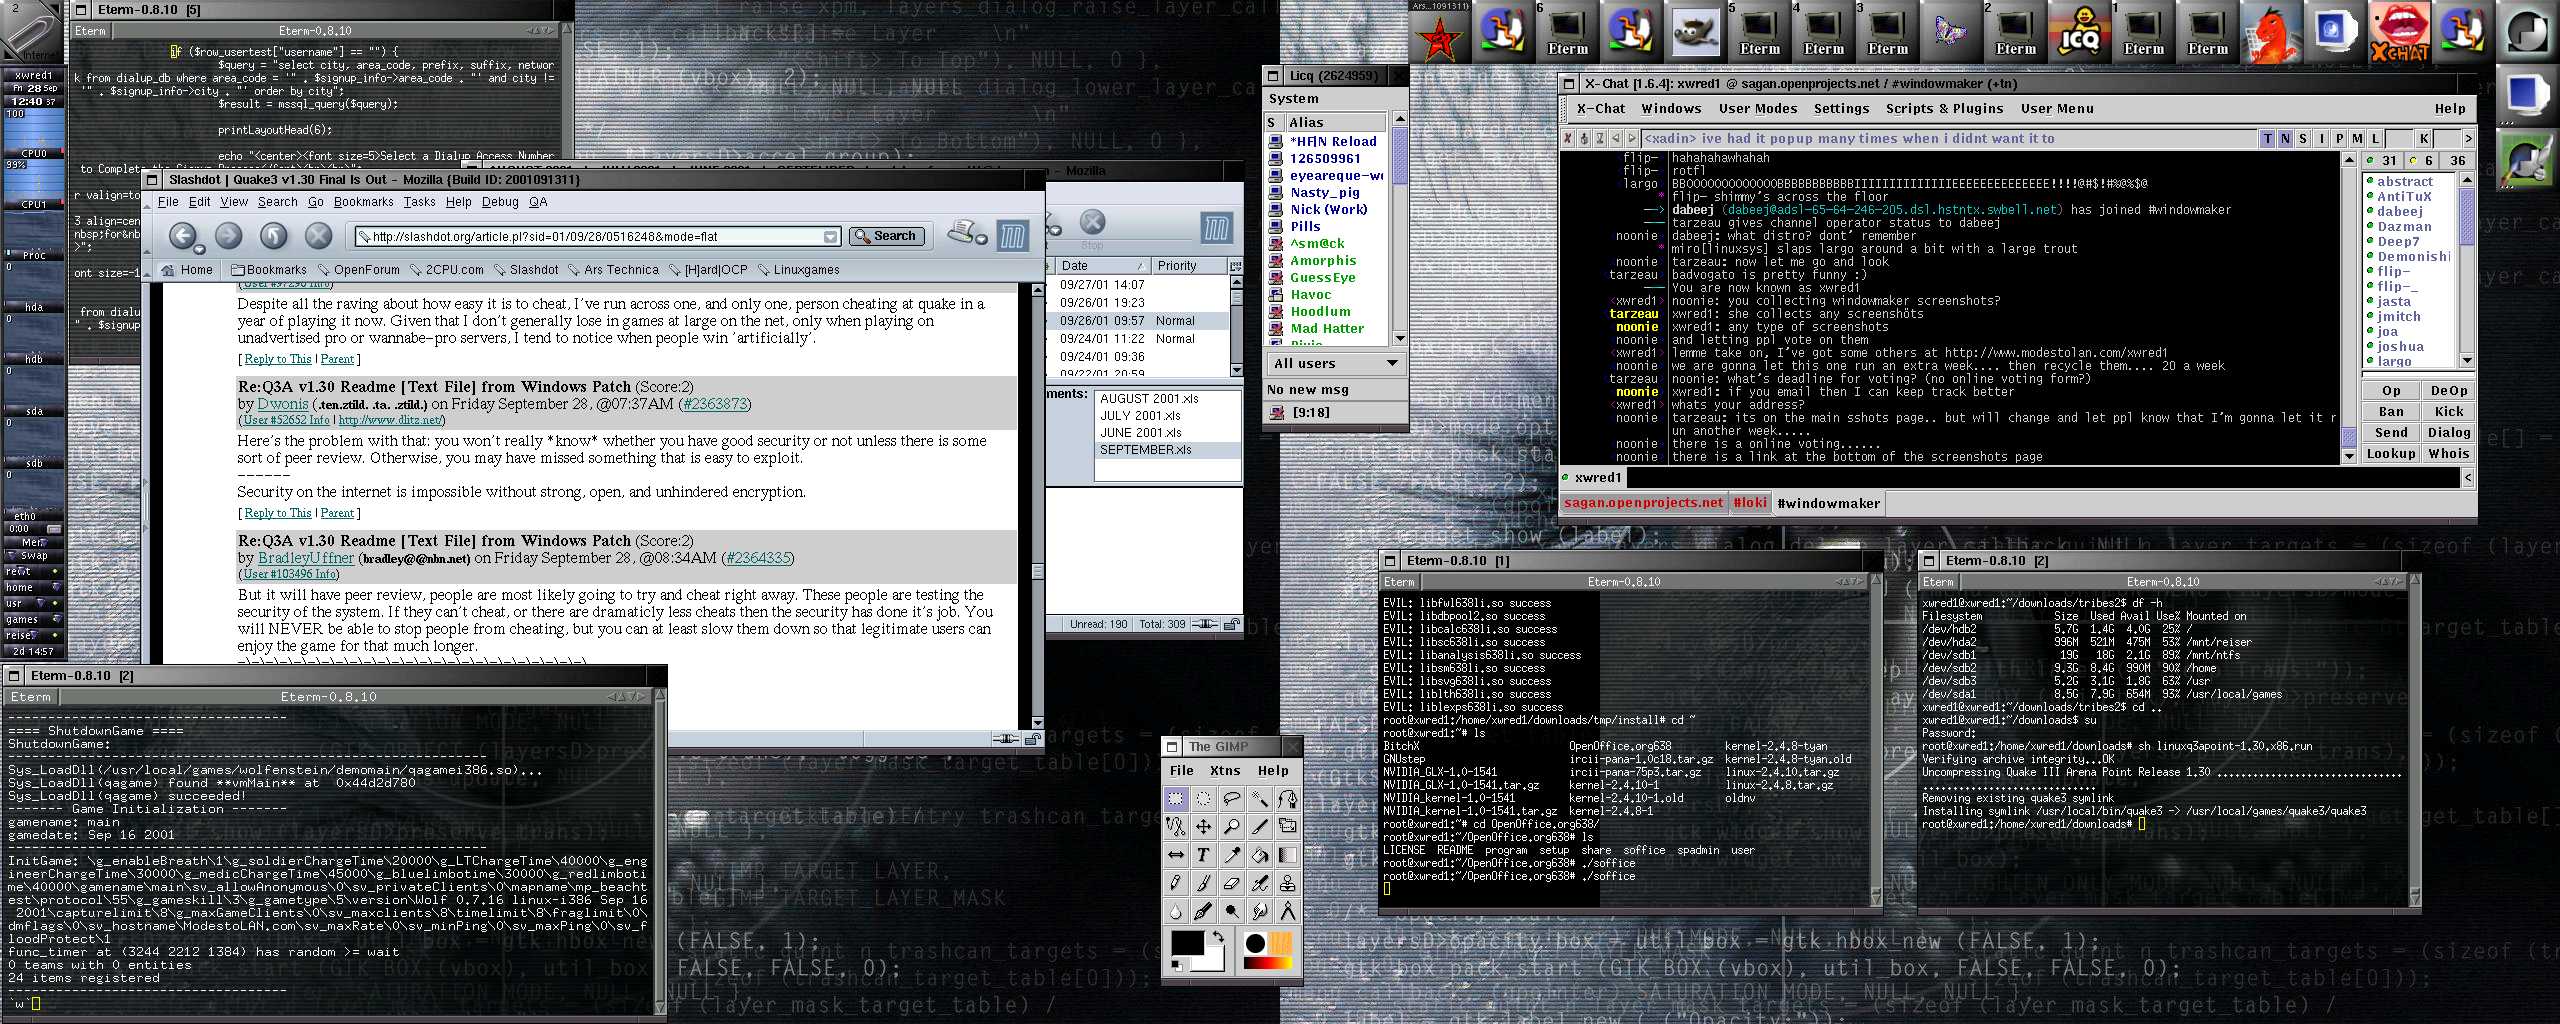Pick the Bucket Fill tool in GIMP
2560x1024 pixels.
coord(1260,855)
